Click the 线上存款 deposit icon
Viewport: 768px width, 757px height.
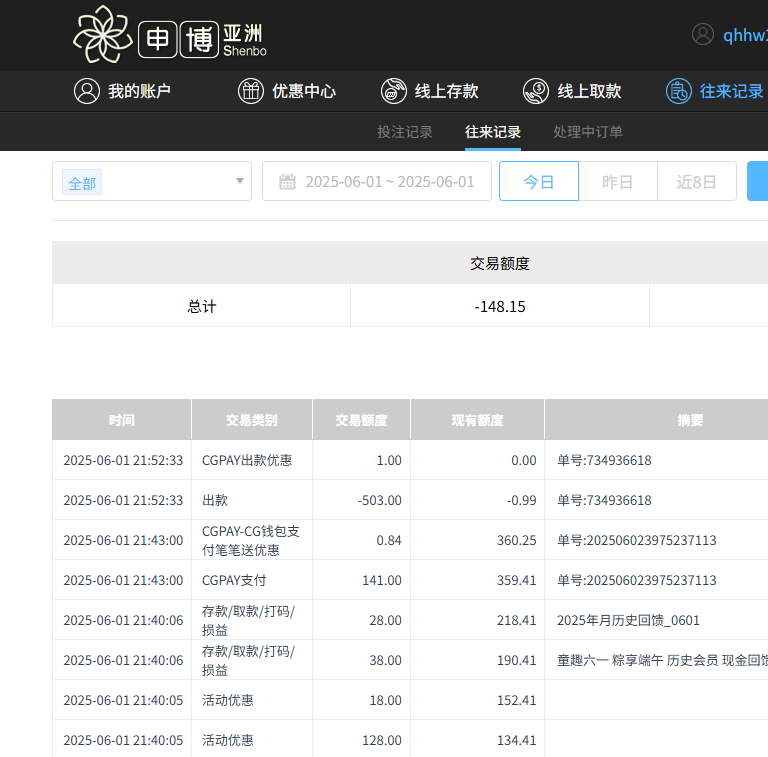(393, 91)
